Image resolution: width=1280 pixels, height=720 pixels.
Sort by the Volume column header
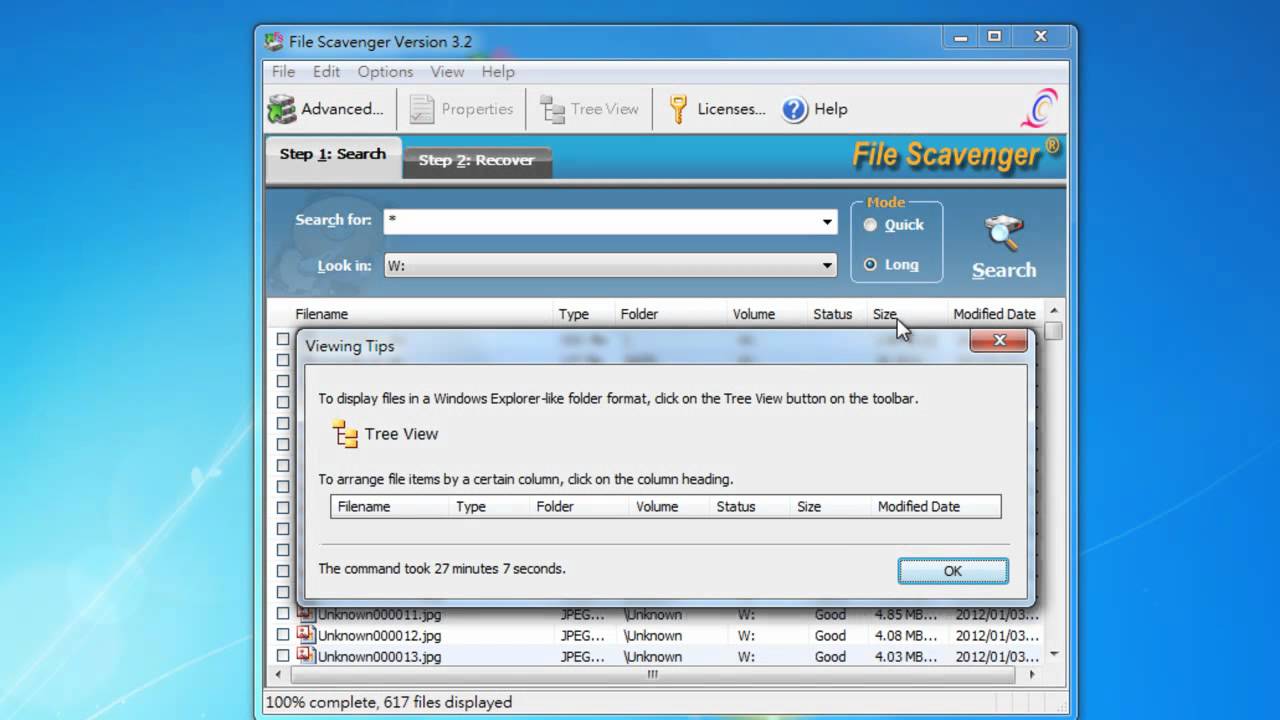tap(767, 314)
